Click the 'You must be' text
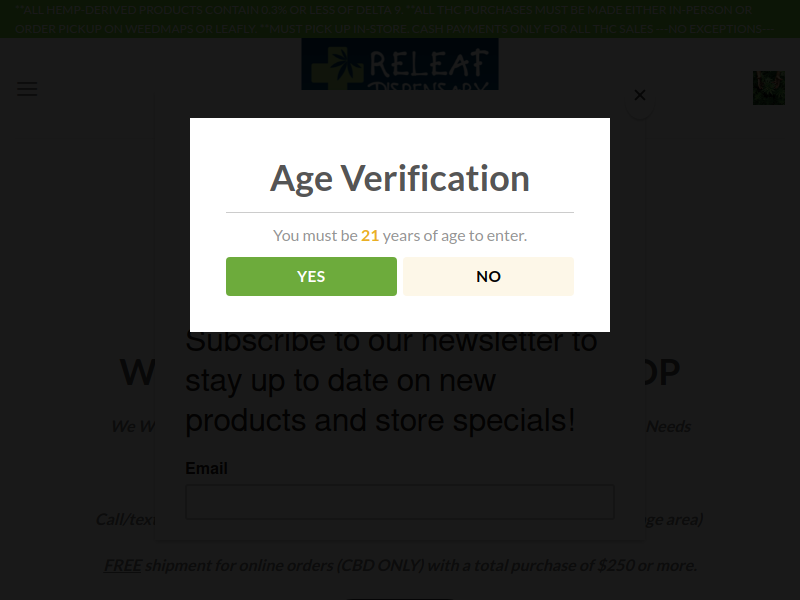Viewport: 800px width, 600px height. coord(315,236)
